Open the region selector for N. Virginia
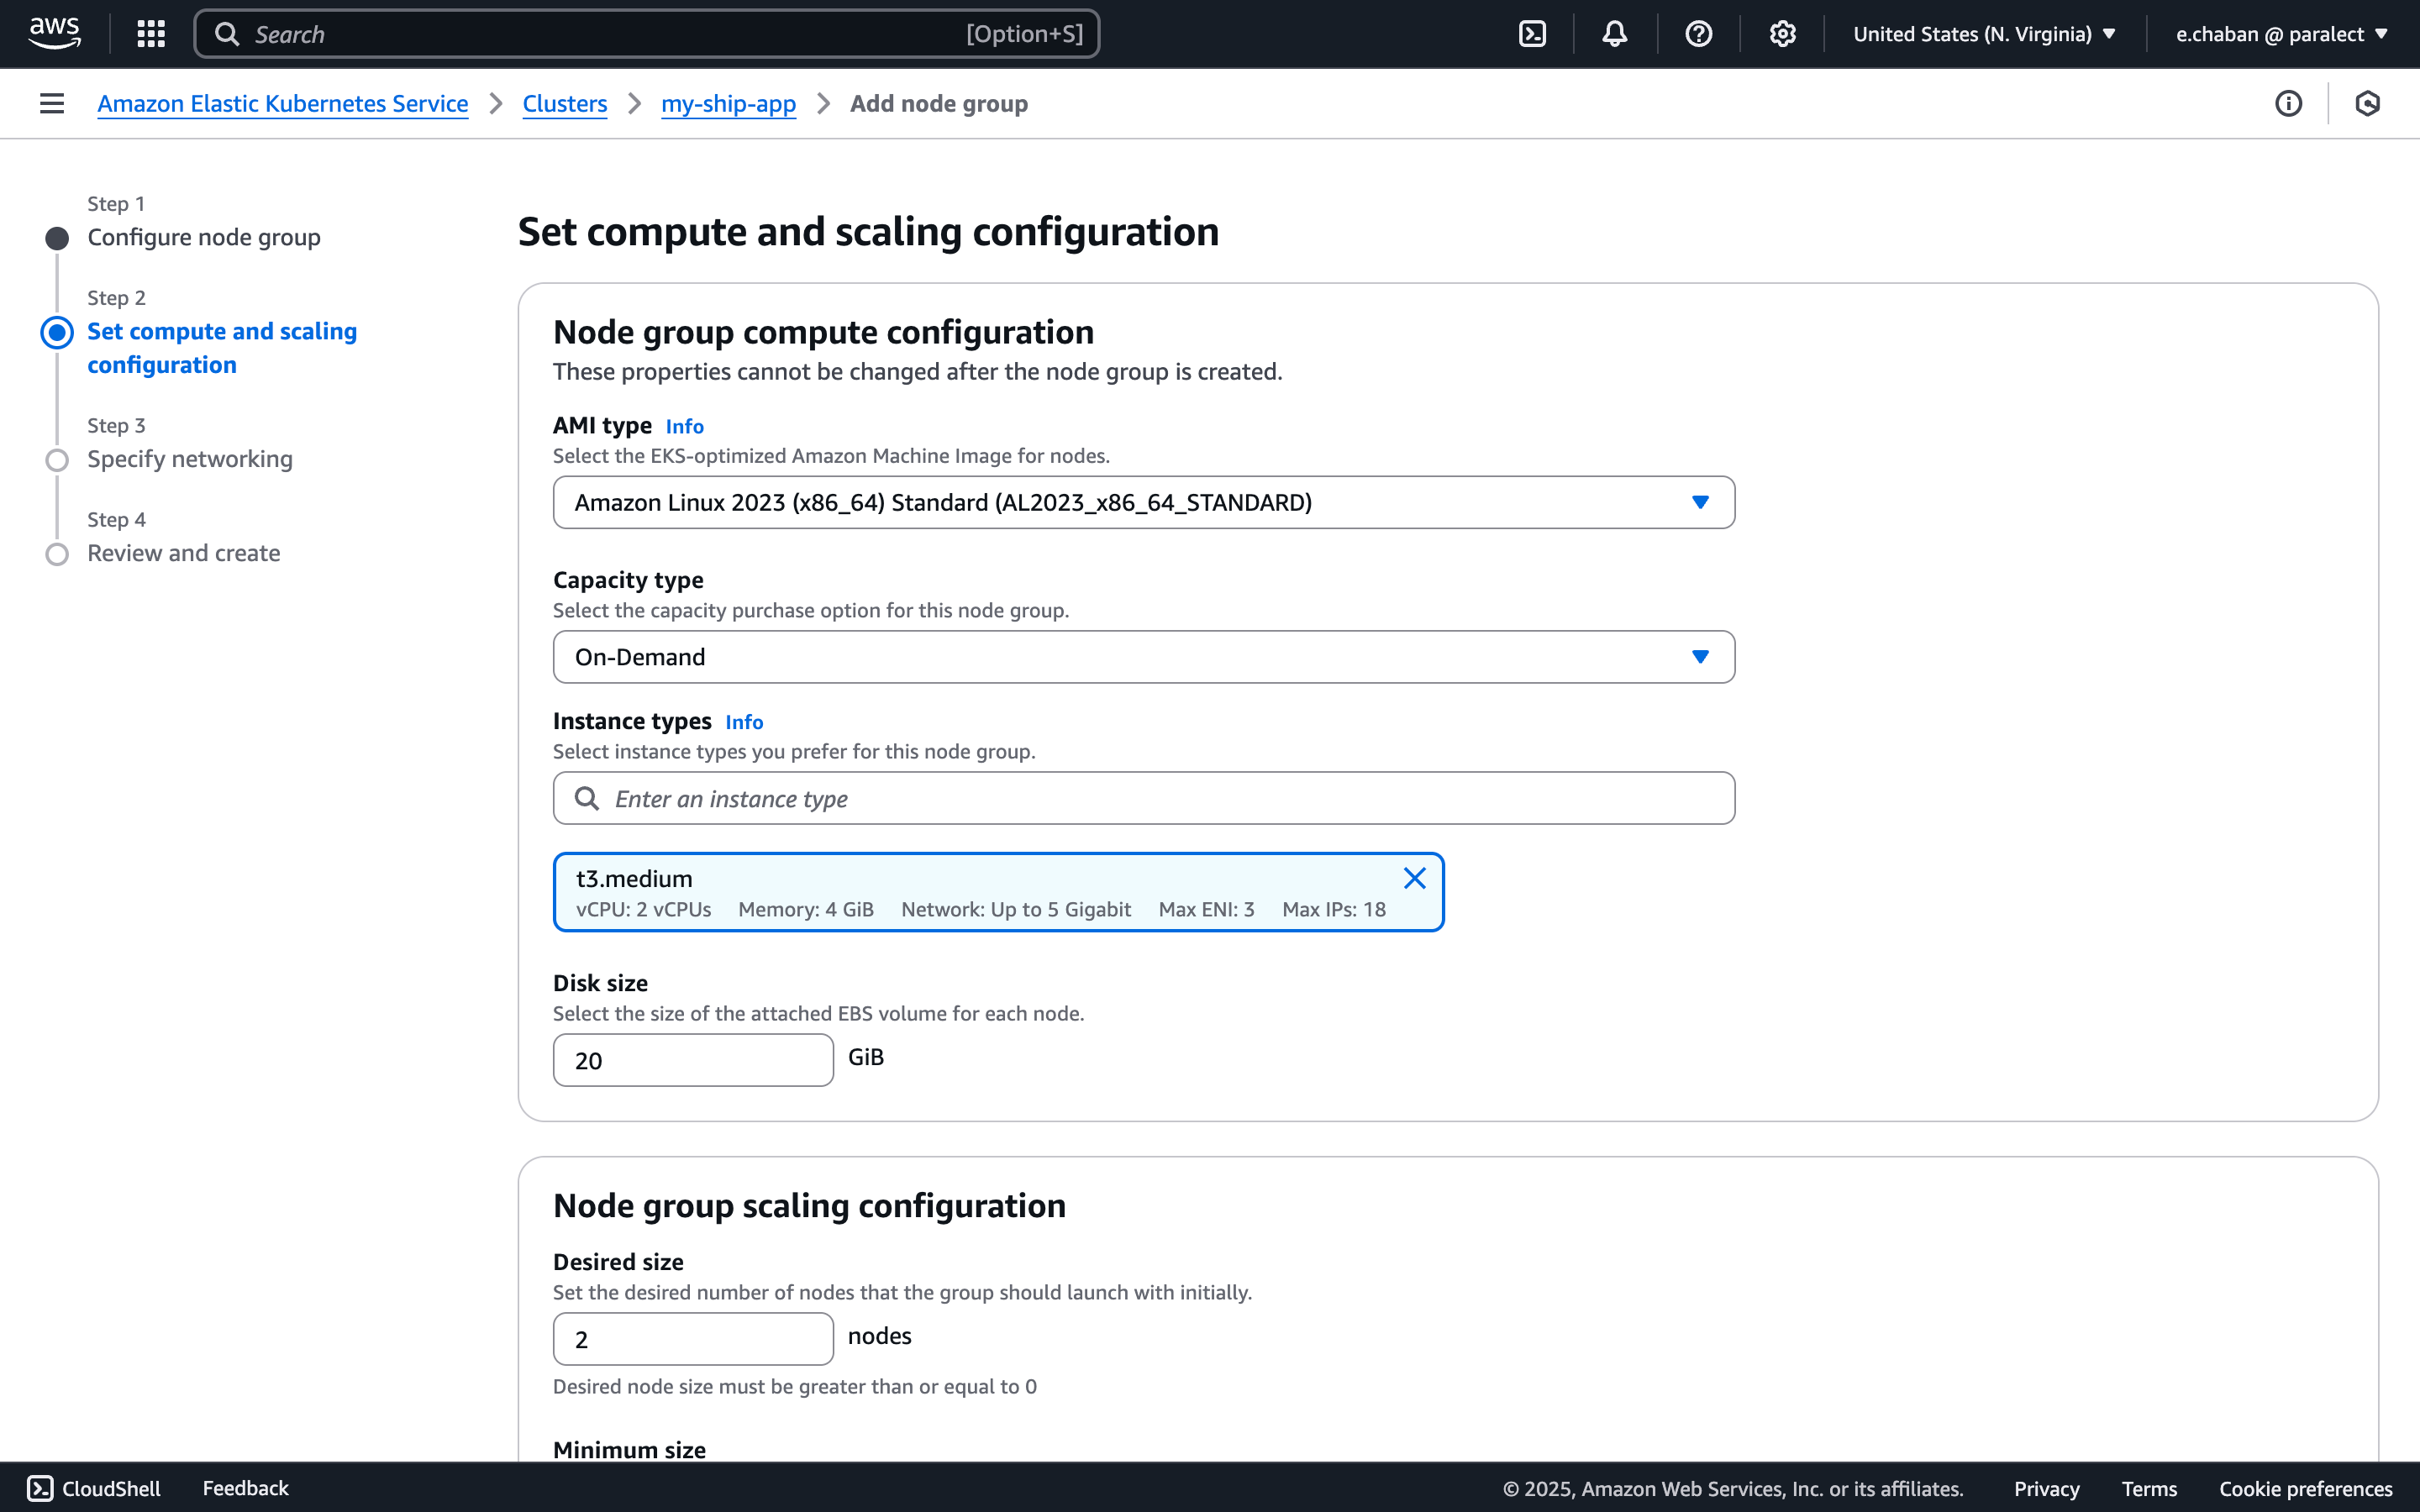This screenshot has width=2420, height=1512. tap(1984, 33)
